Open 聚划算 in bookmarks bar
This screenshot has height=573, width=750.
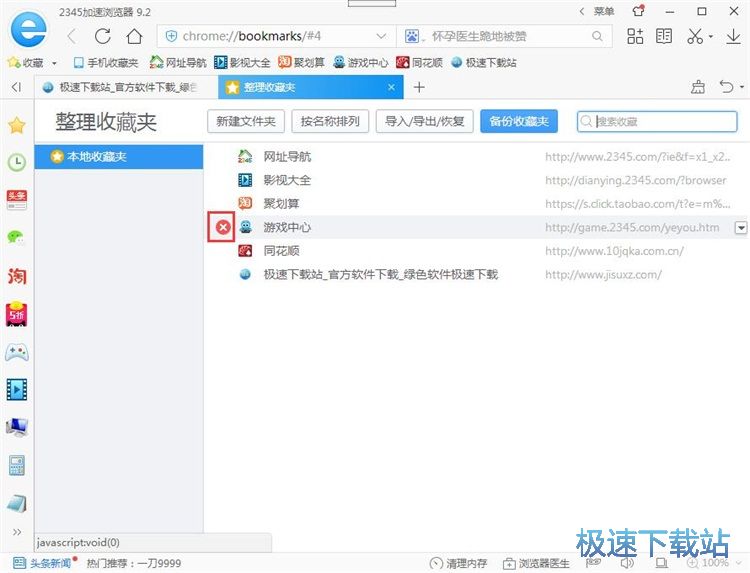301,63
